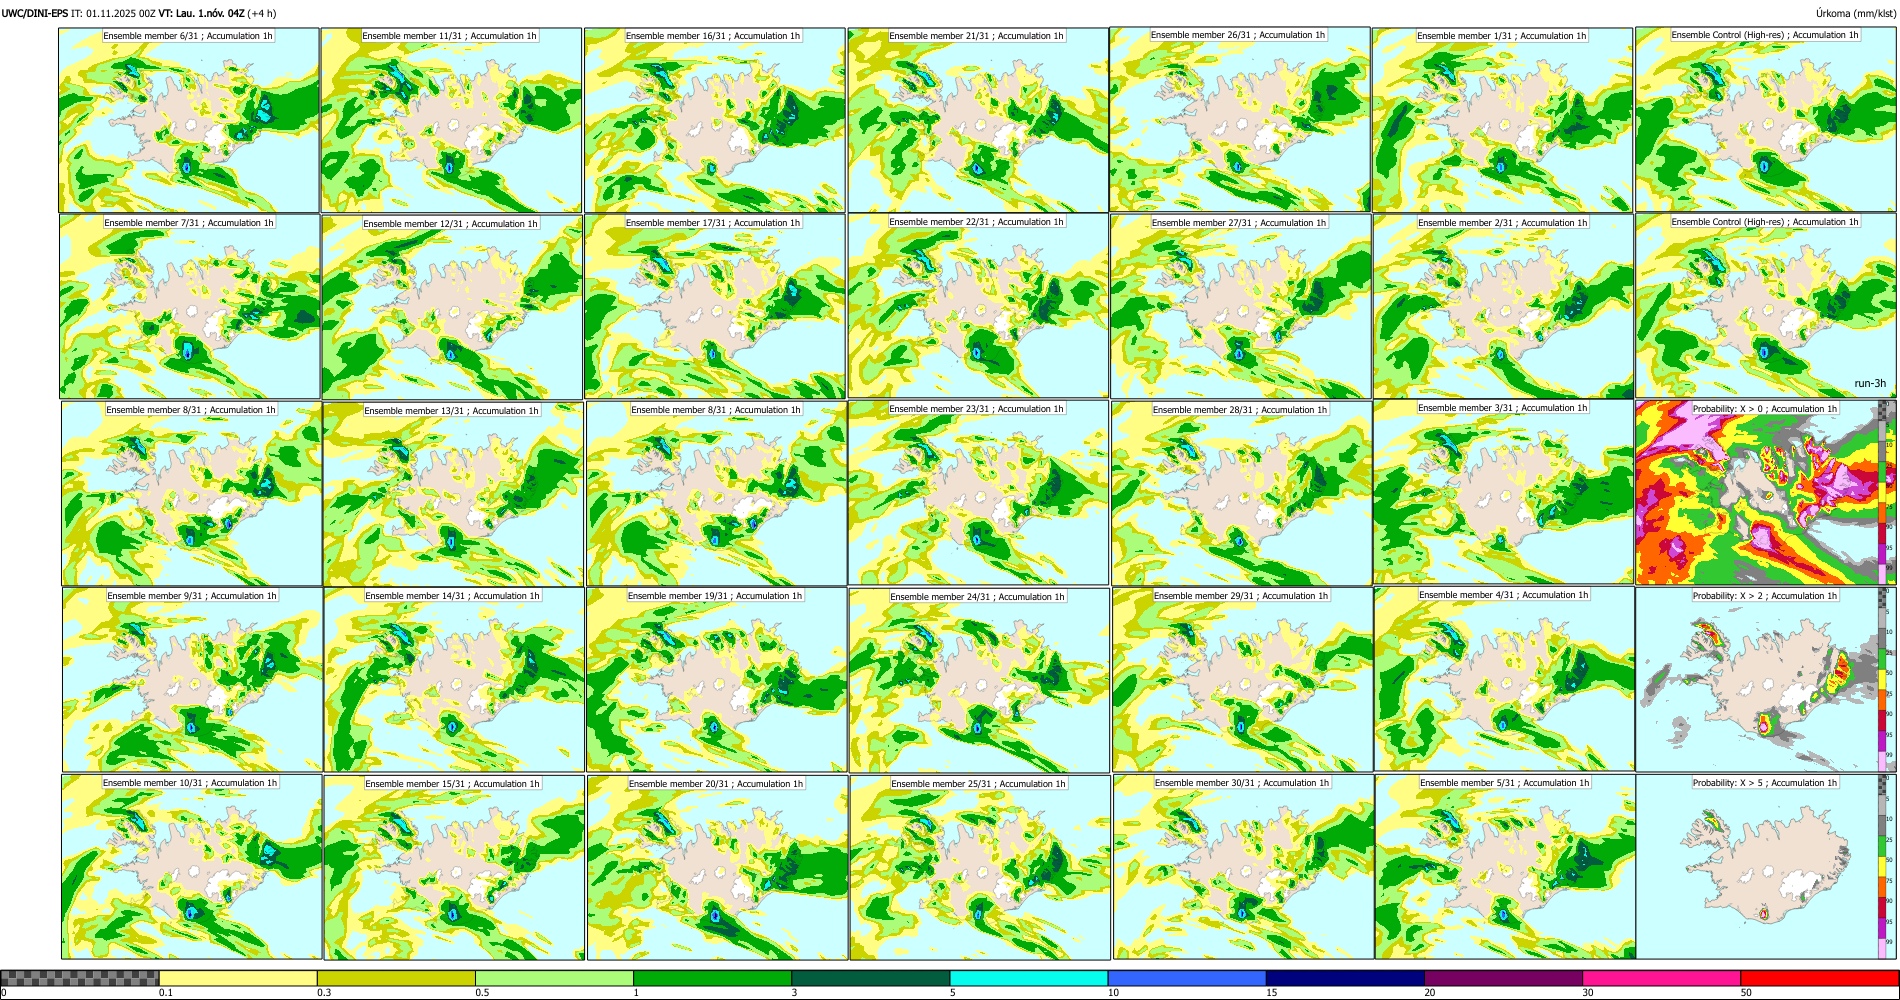Open the Ensemble member 3/31 map panel
This screenshot has width=1900, height=1000.
click(x=1504, y=492)
